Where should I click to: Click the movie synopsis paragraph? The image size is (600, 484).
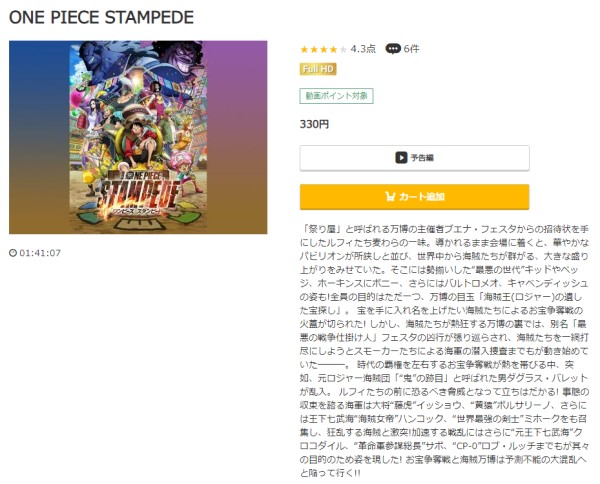(444, 351)
